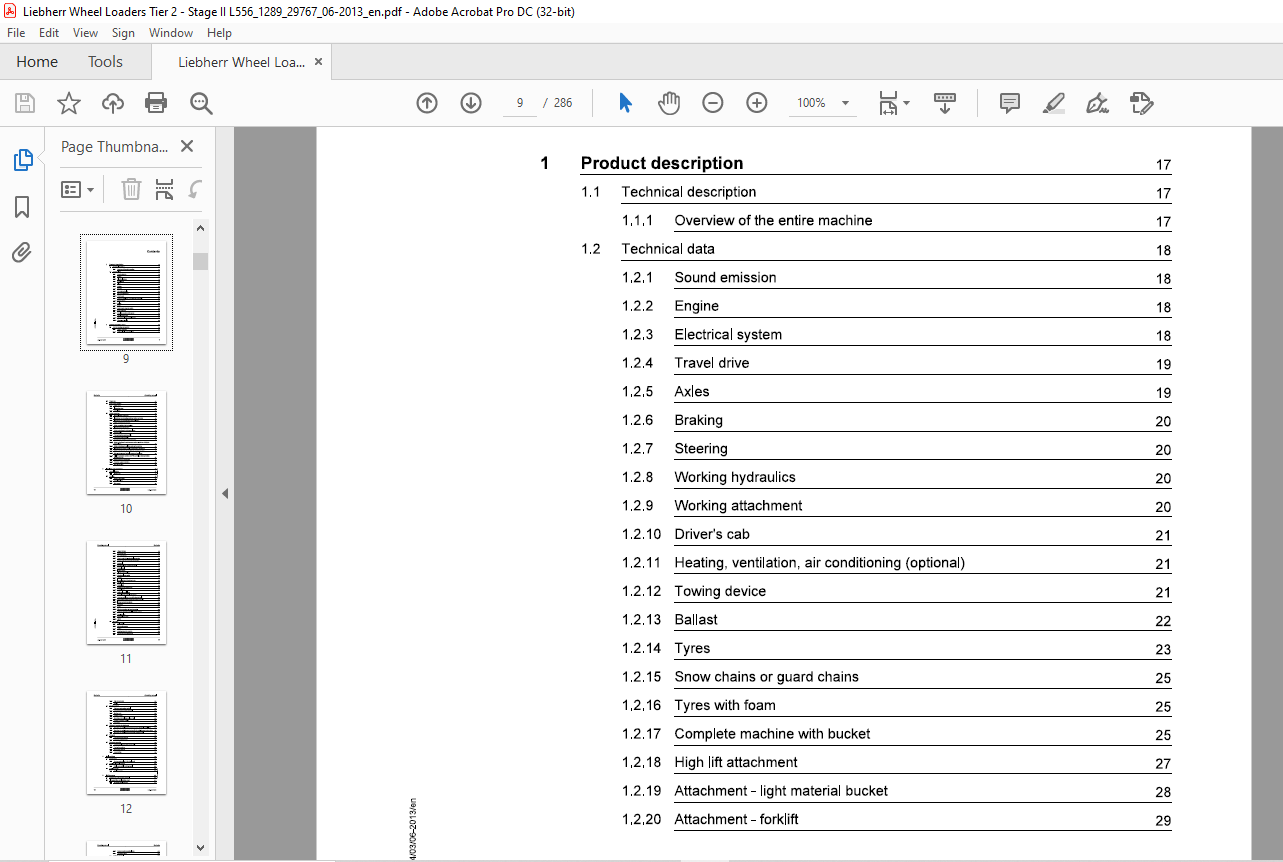
Task: Activate the selection arrow tool
Action: tap(626, 103)
